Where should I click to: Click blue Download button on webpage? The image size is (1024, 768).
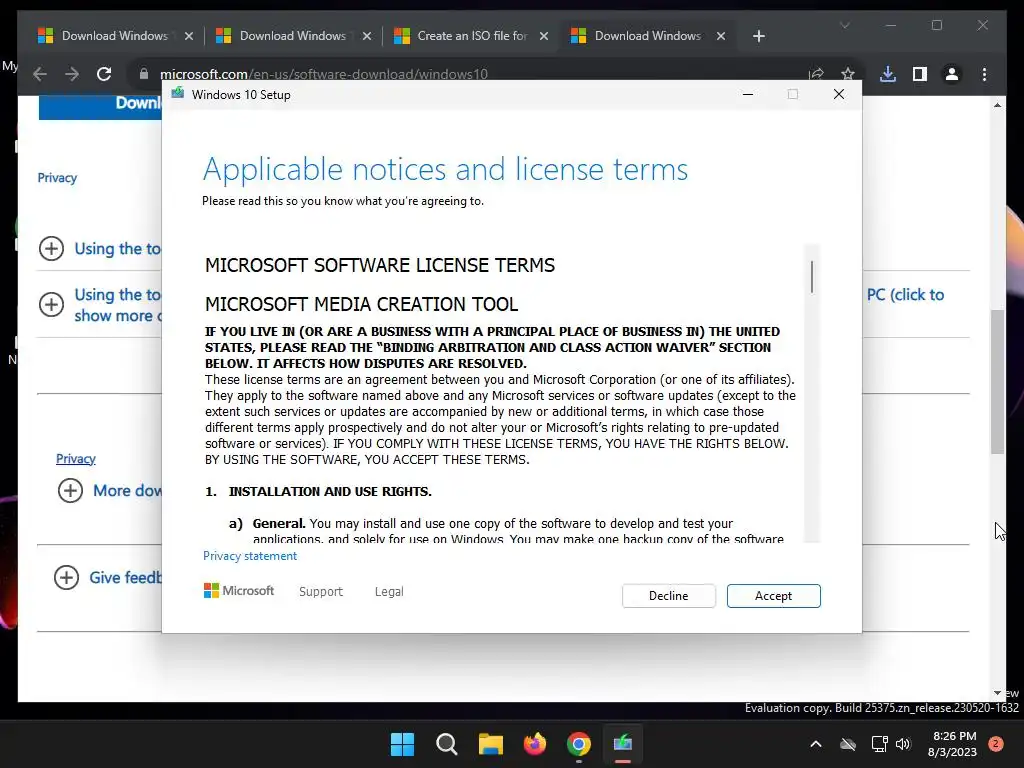pyautogui.click(x=100, y=107)
